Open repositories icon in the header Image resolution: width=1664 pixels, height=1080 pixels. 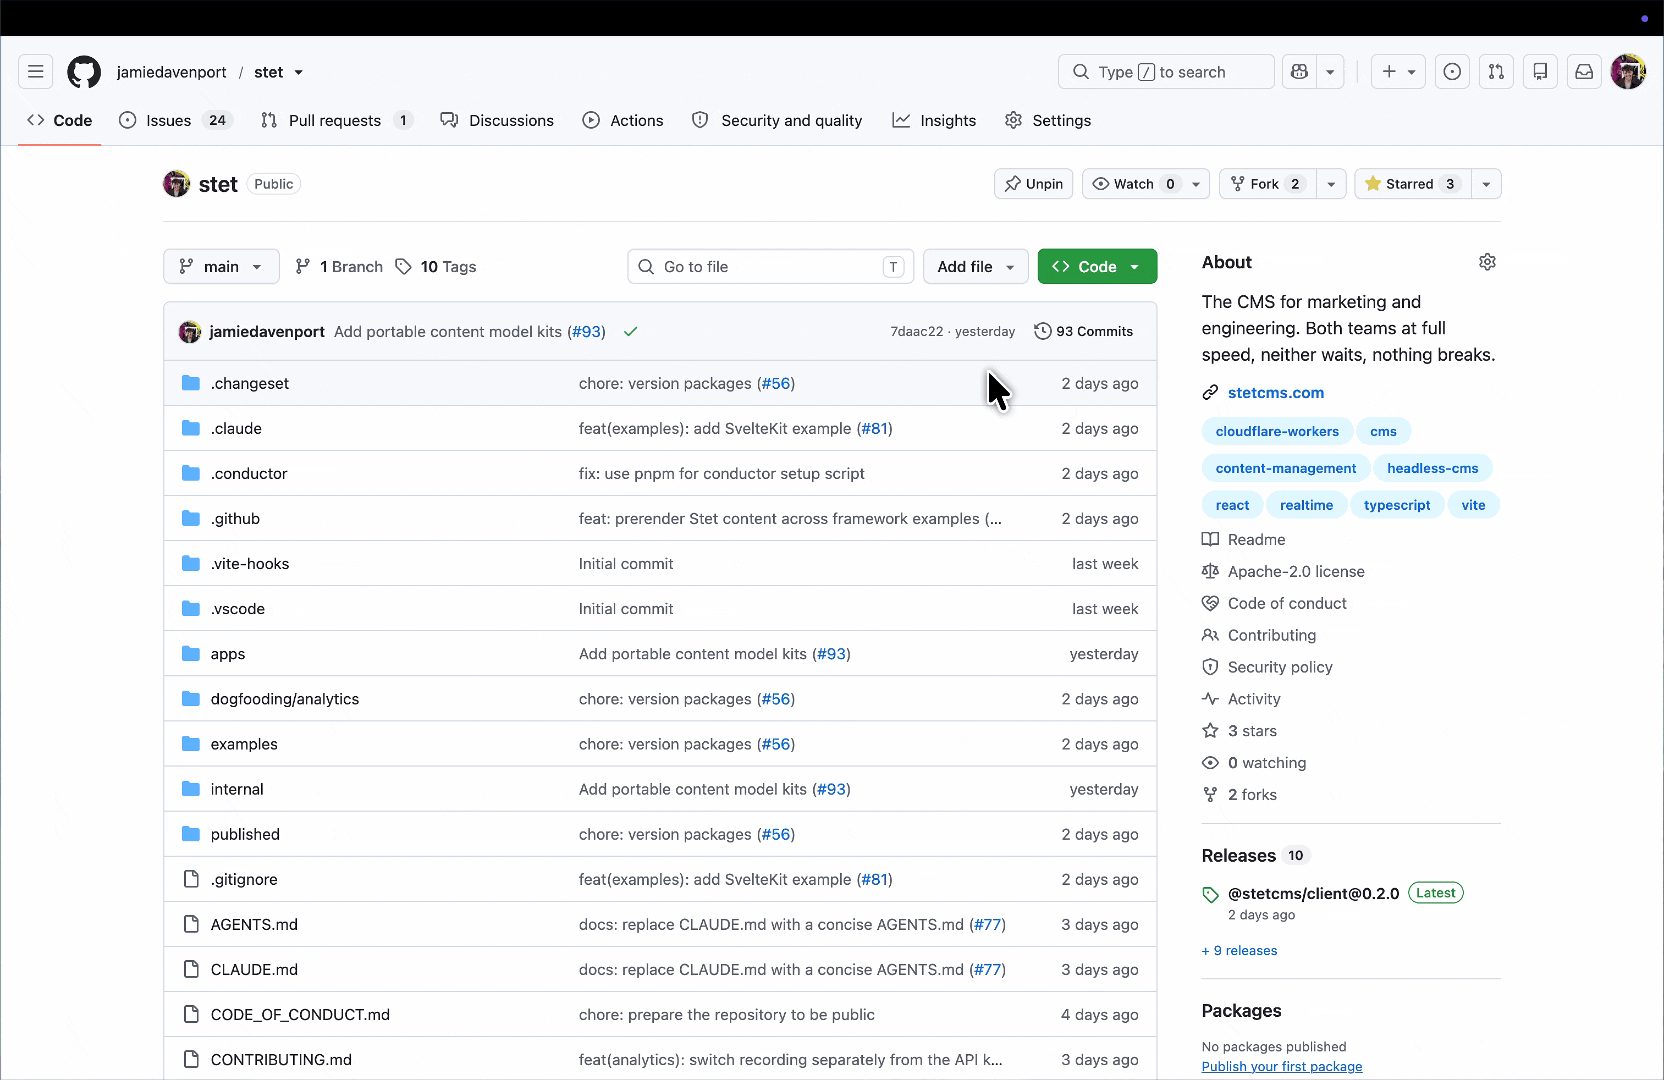1540,72
